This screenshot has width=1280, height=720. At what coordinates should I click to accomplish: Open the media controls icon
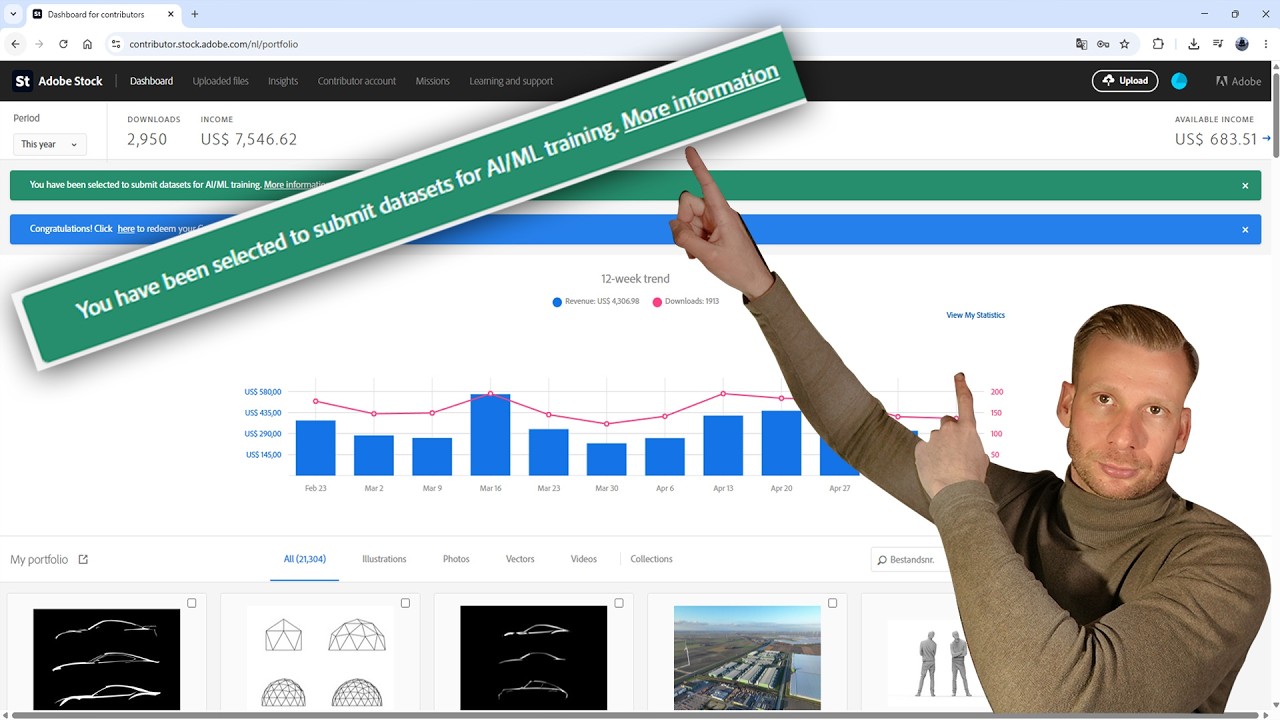[x=1218, y=44]
